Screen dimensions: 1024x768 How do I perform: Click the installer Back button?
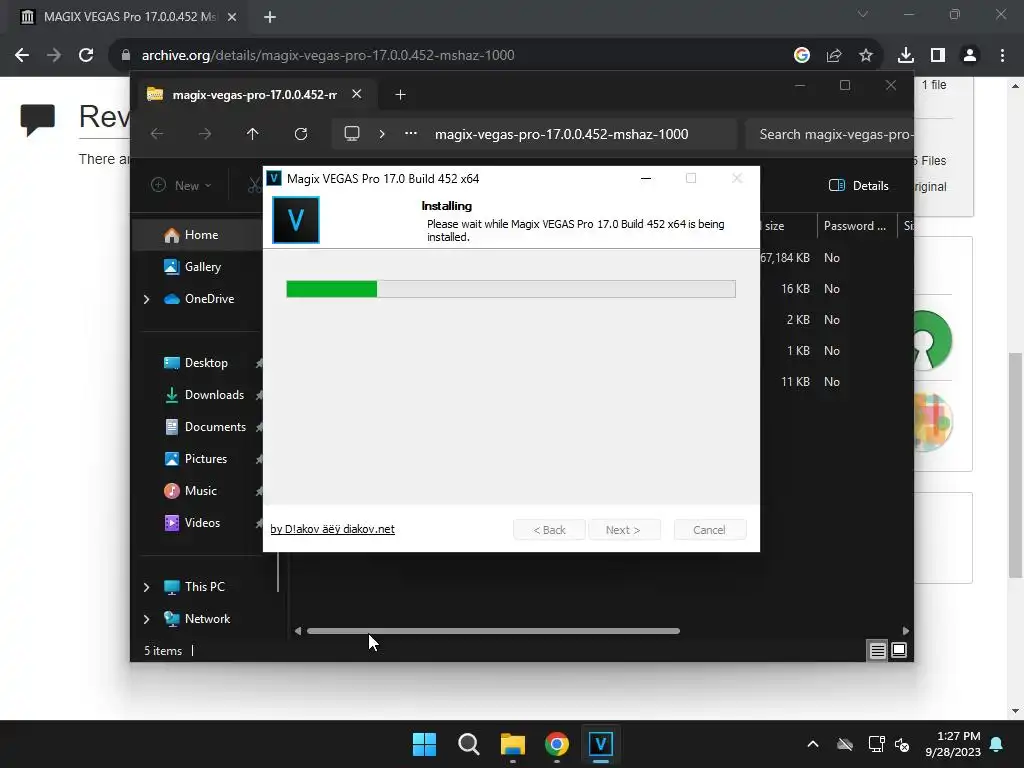pos(549,530)
